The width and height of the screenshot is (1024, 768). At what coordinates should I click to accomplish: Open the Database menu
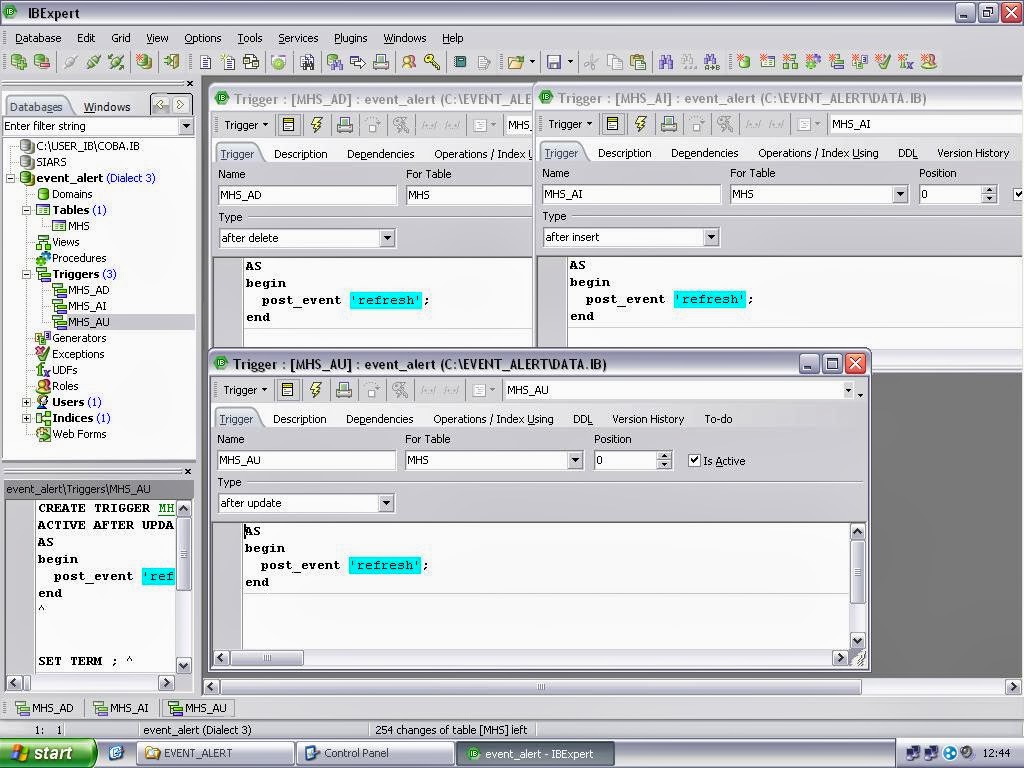(38, 38)
